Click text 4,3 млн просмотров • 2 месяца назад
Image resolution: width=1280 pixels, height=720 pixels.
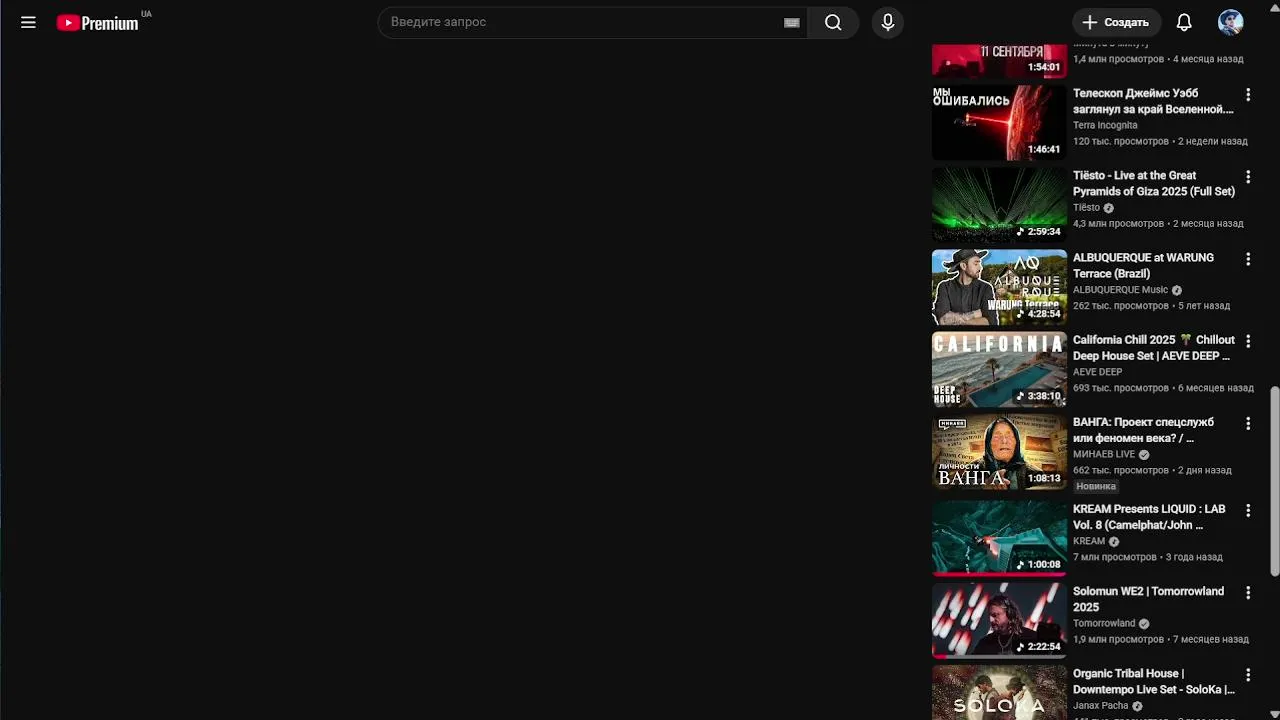pyautogui.click(x=1158, y=223)
